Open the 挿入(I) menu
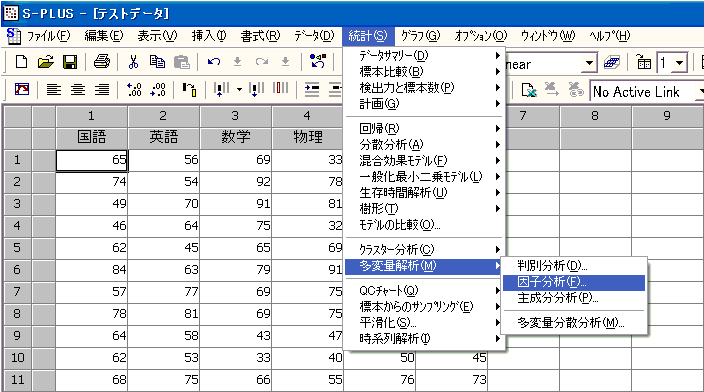The width and height of the screenshot is (704, 392). pos(209,35)
